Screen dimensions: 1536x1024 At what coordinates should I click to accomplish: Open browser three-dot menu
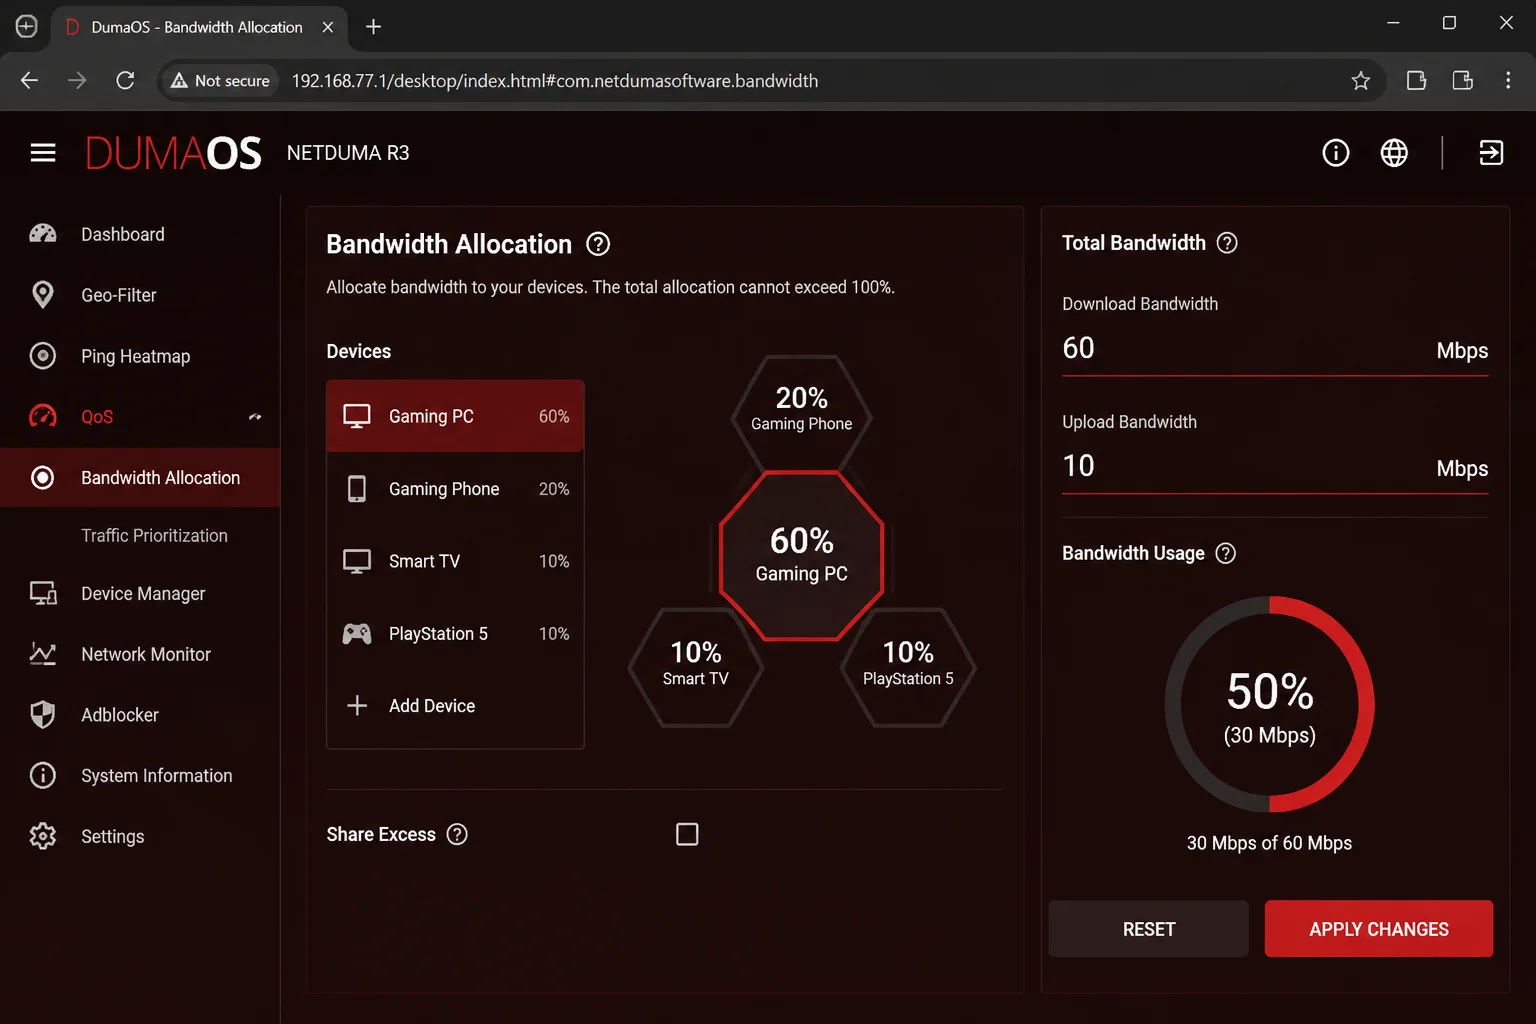pos(1508,81)
